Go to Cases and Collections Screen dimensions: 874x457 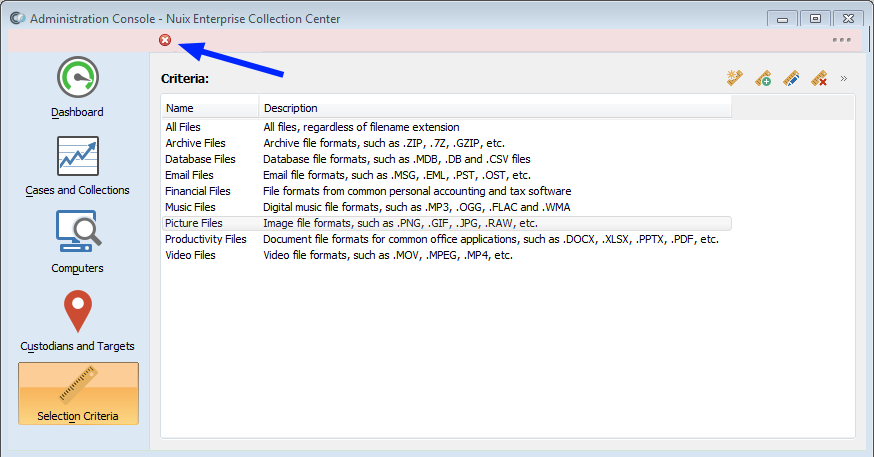[x=77, y=166]
